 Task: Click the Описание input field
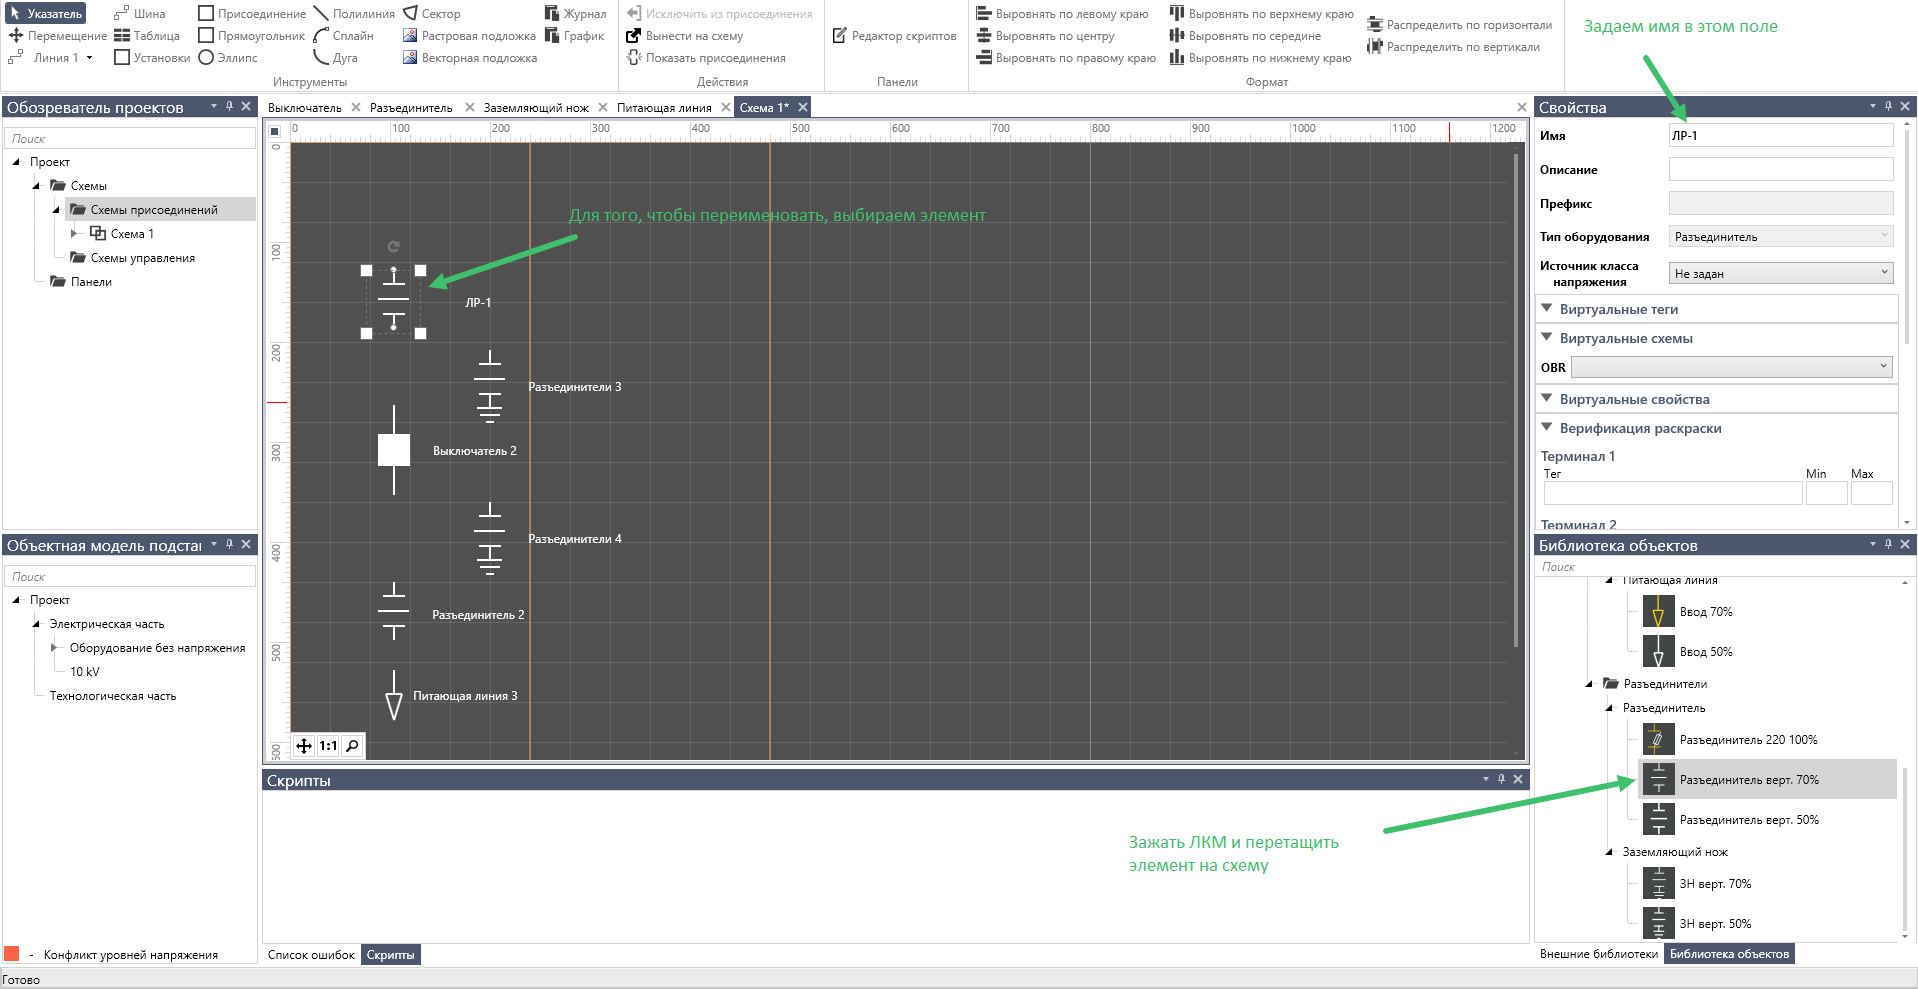[1781, 169]
